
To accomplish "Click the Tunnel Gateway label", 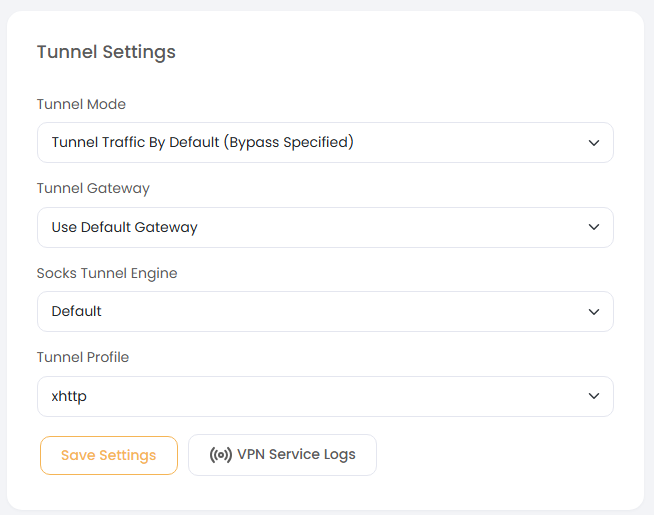I will 93,188.
